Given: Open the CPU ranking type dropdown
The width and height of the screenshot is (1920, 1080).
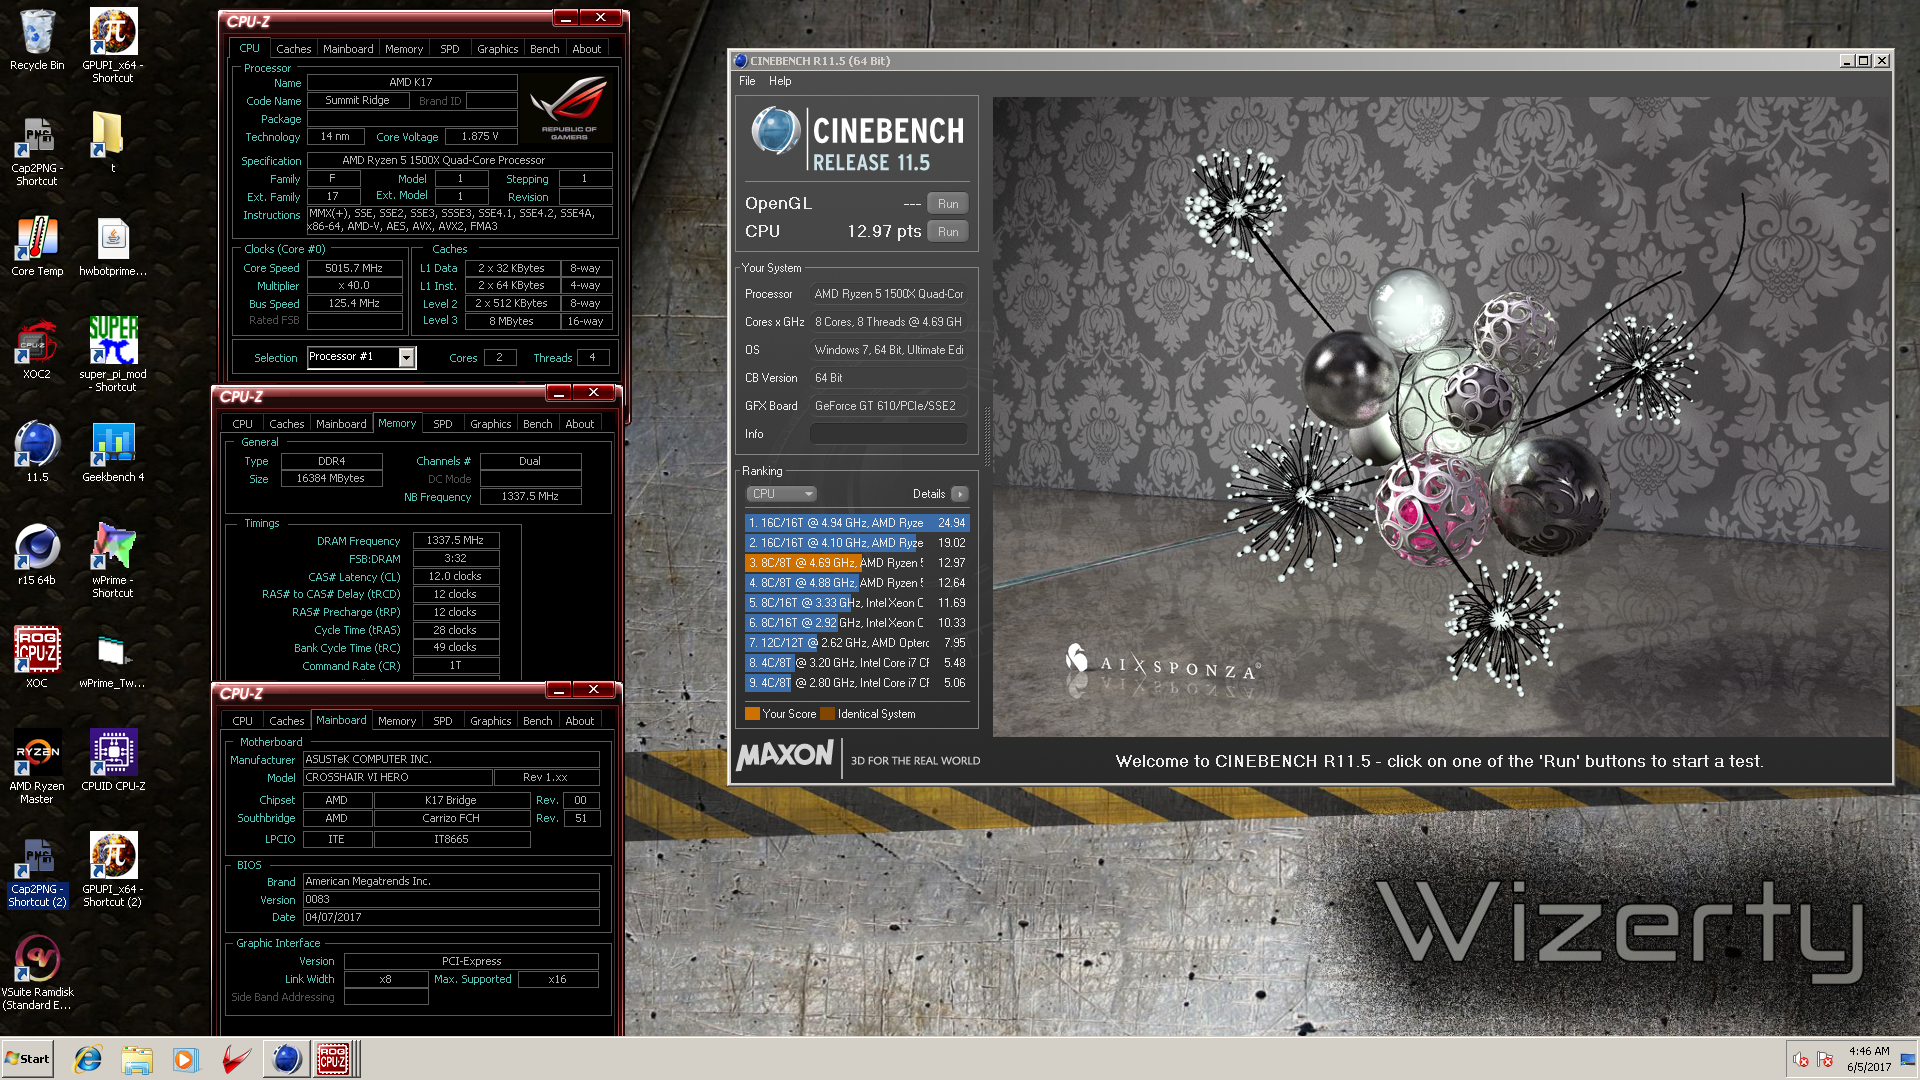Looking at the screenshot, I should 781,494.
